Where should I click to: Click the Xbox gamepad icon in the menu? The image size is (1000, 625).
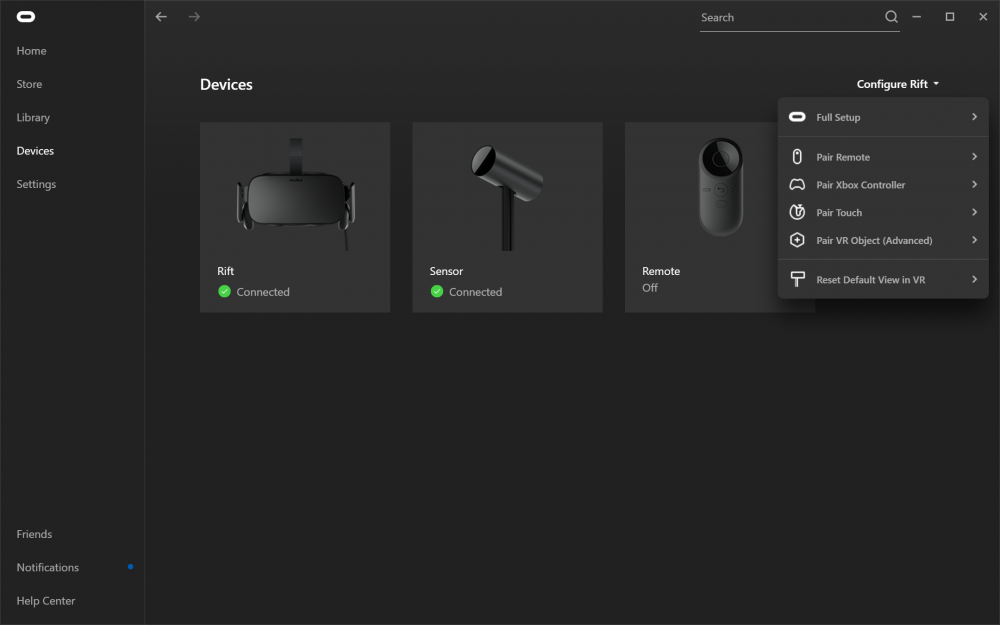point(797,184)
